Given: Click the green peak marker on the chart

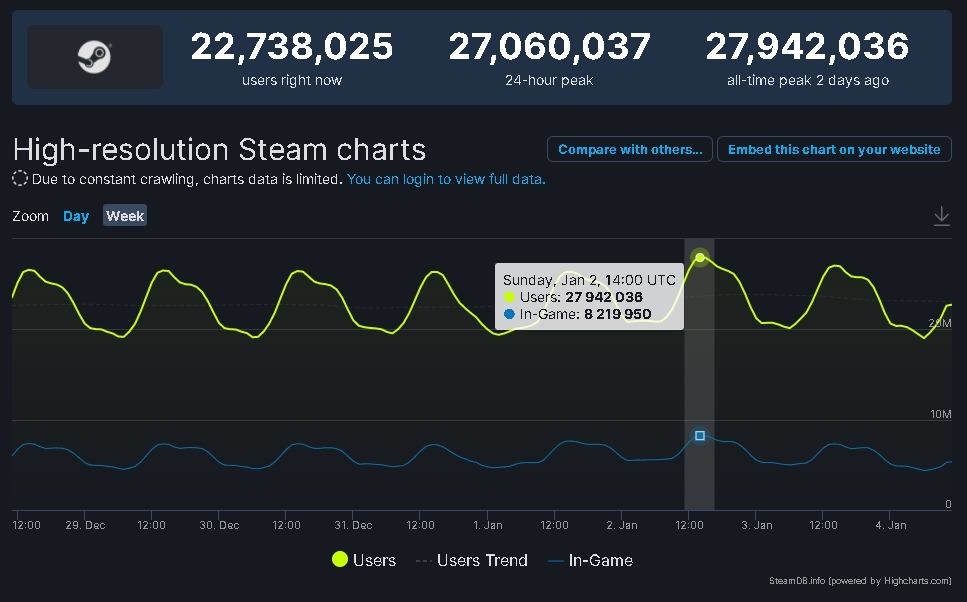Looking at the screenshot, I should 700,258.
